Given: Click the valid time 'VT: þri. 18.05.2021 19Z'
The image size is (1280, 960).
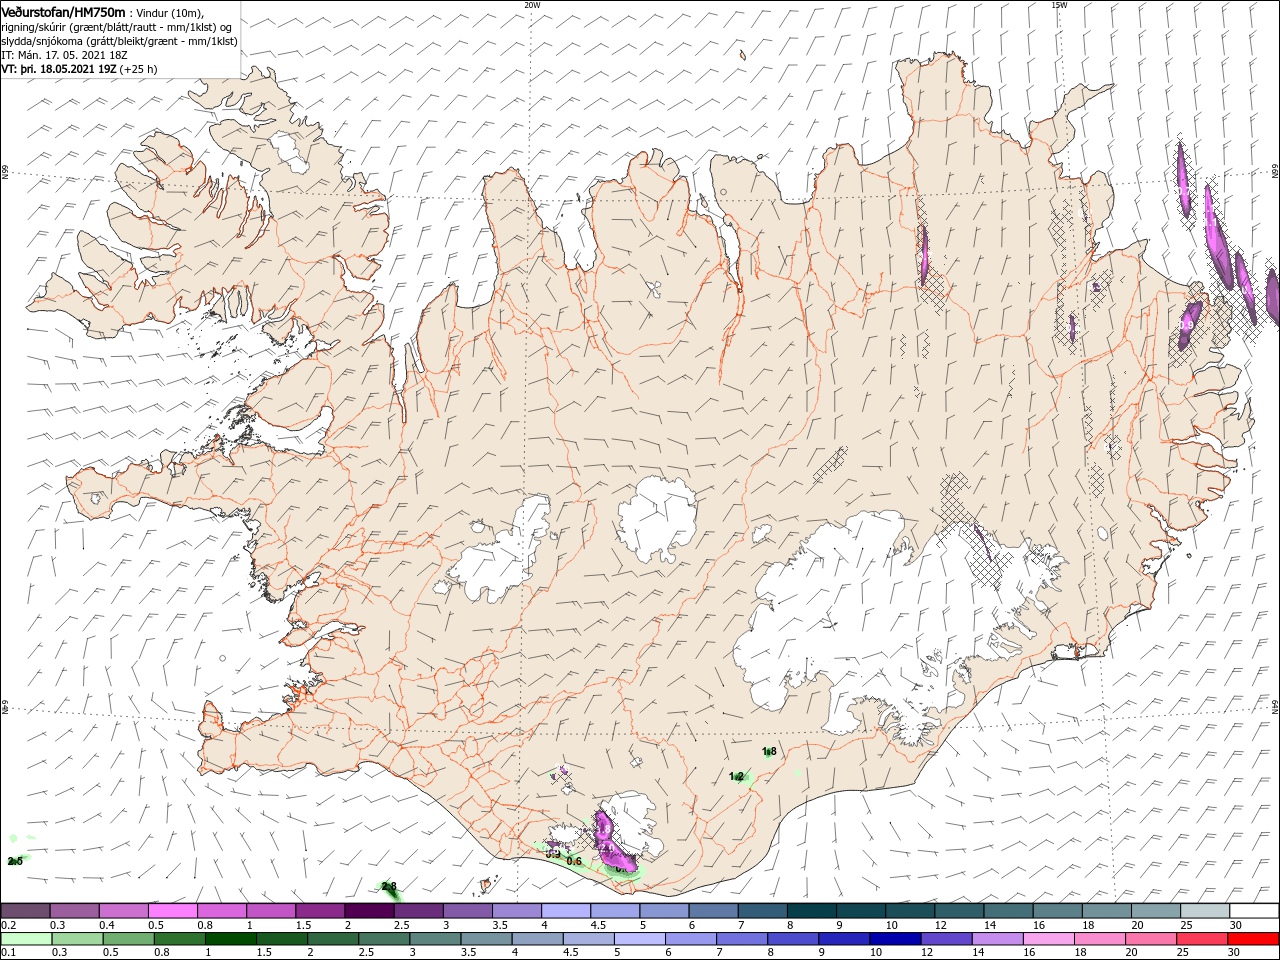Looking at the screenshot, I should coord(59,69).
